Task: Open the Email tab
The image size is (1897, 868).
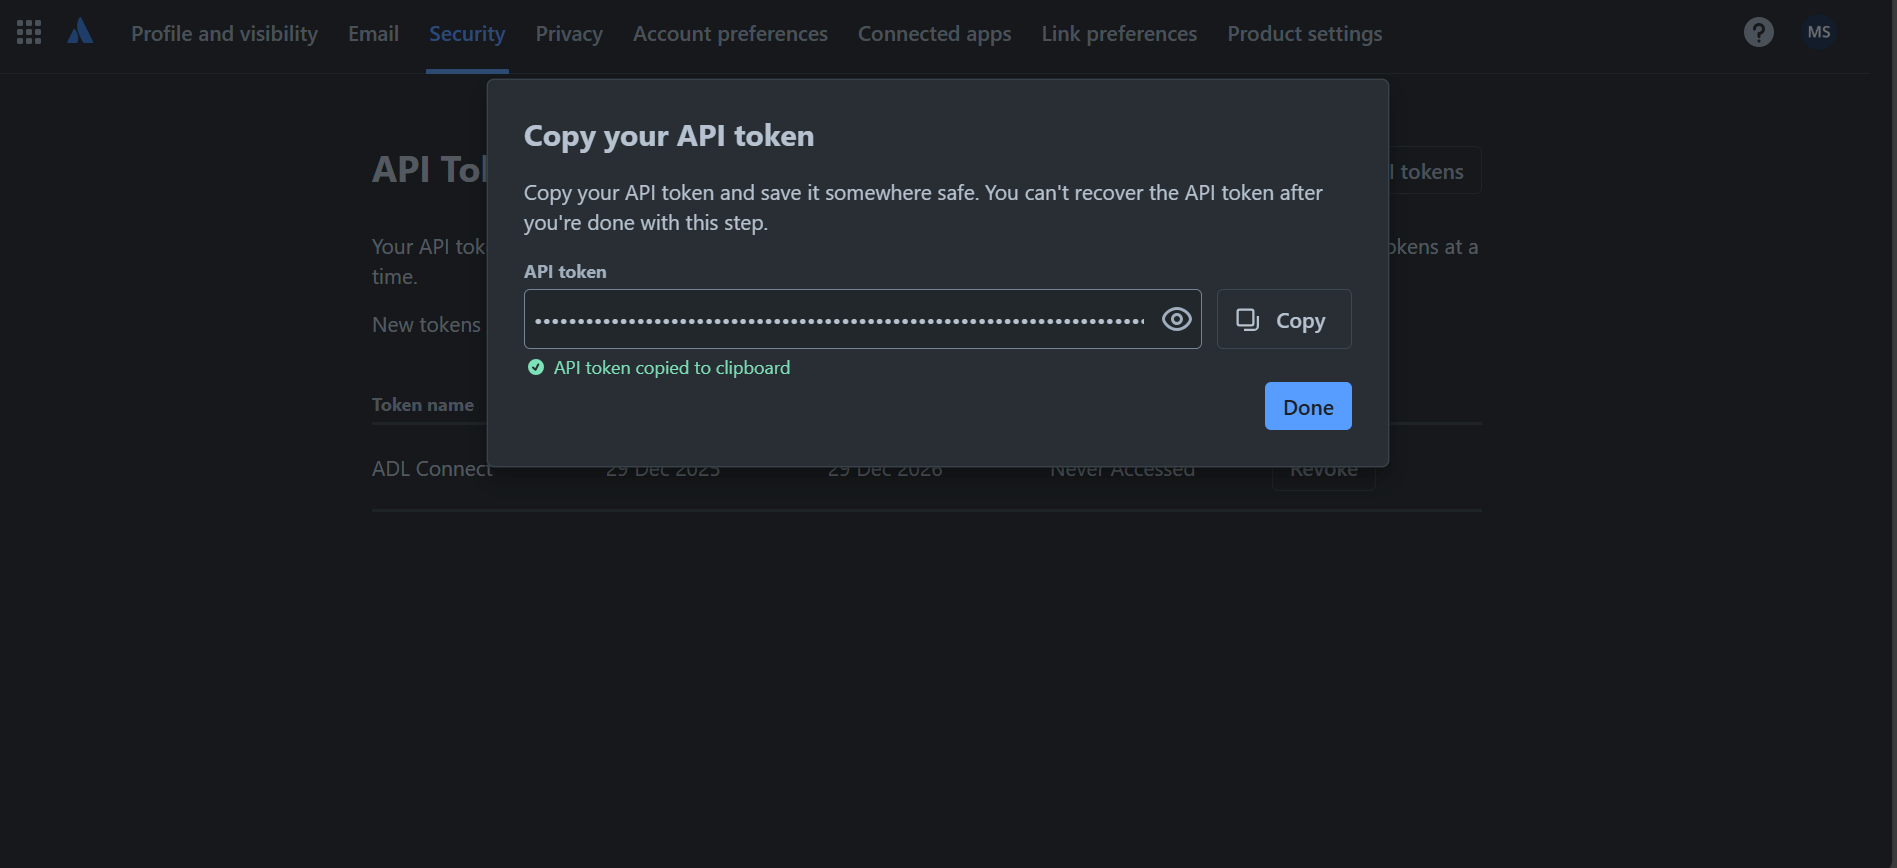Action: (373, 34)
